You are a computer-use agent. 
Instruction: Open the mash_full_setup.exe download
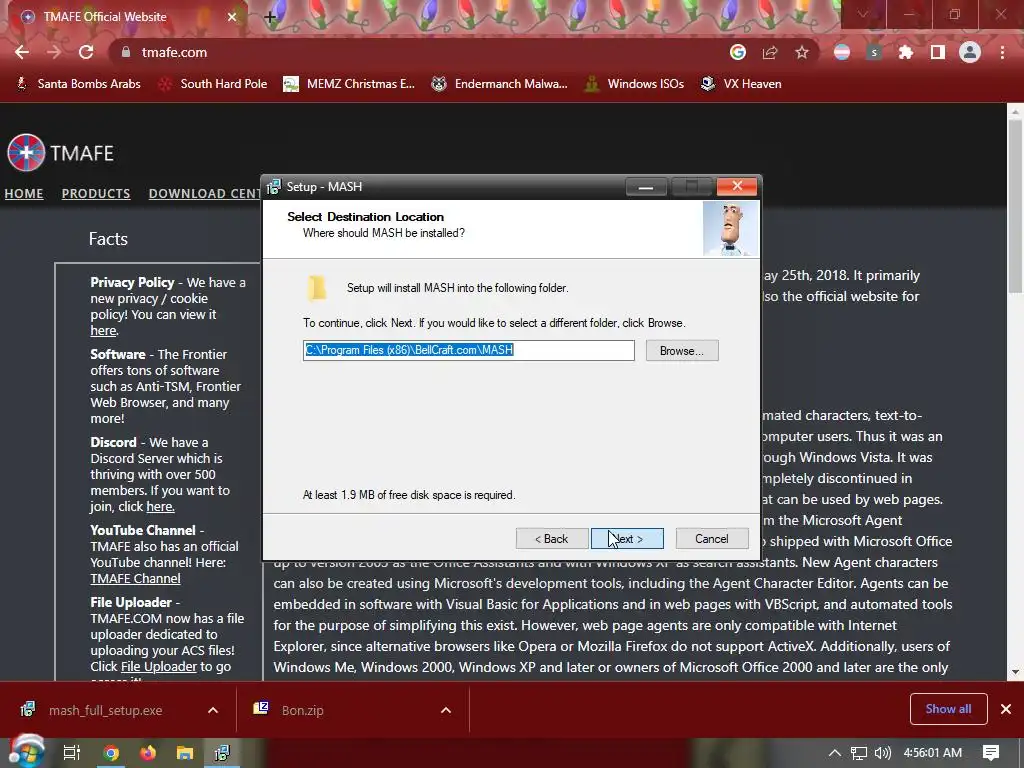tap(104, 711)
